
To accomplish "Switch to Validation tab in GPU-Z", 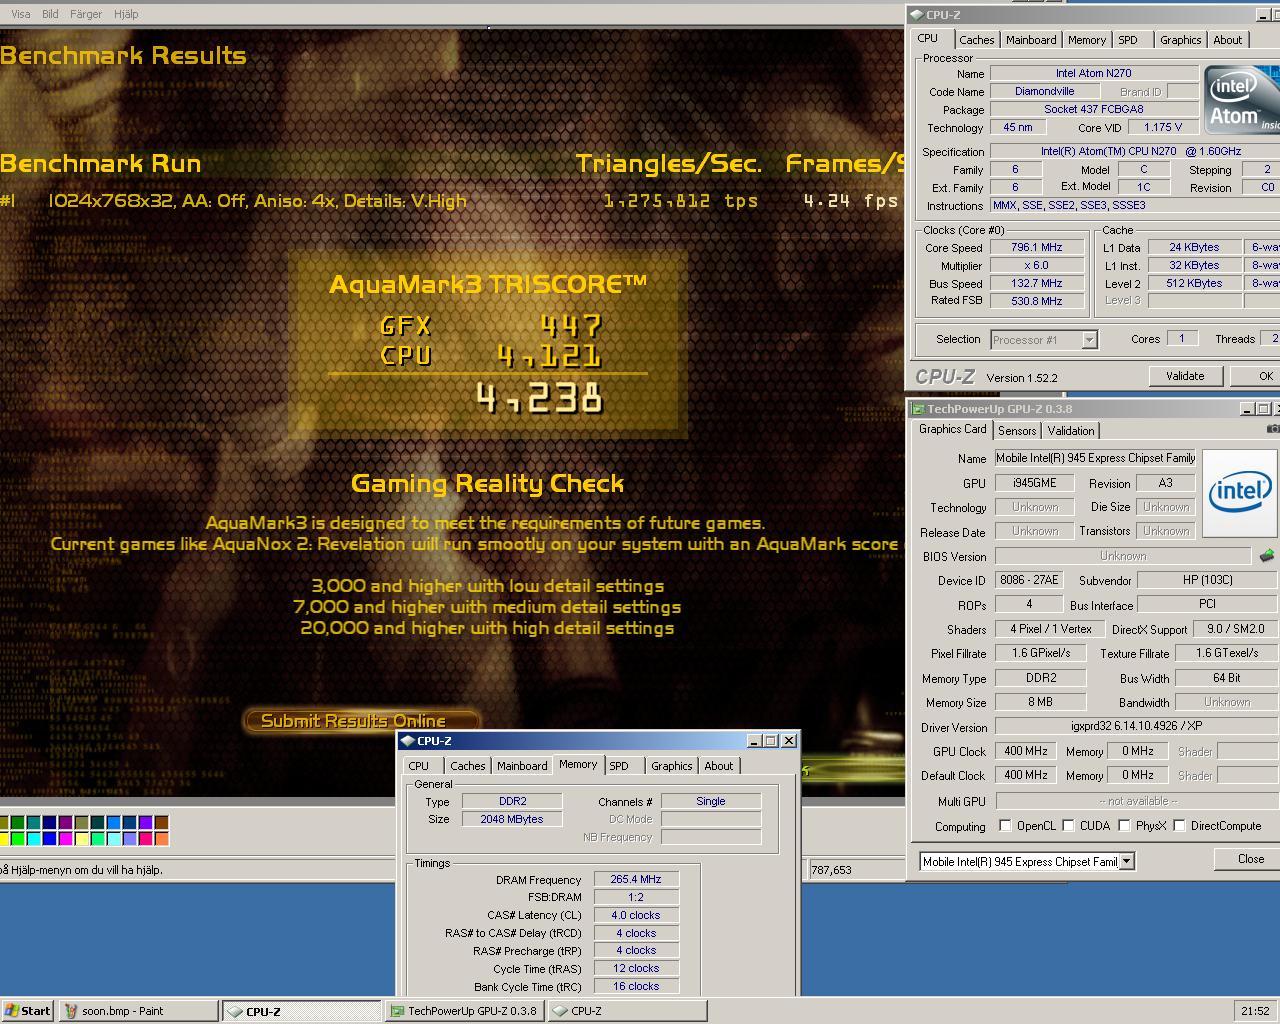I will point(1071,431).
